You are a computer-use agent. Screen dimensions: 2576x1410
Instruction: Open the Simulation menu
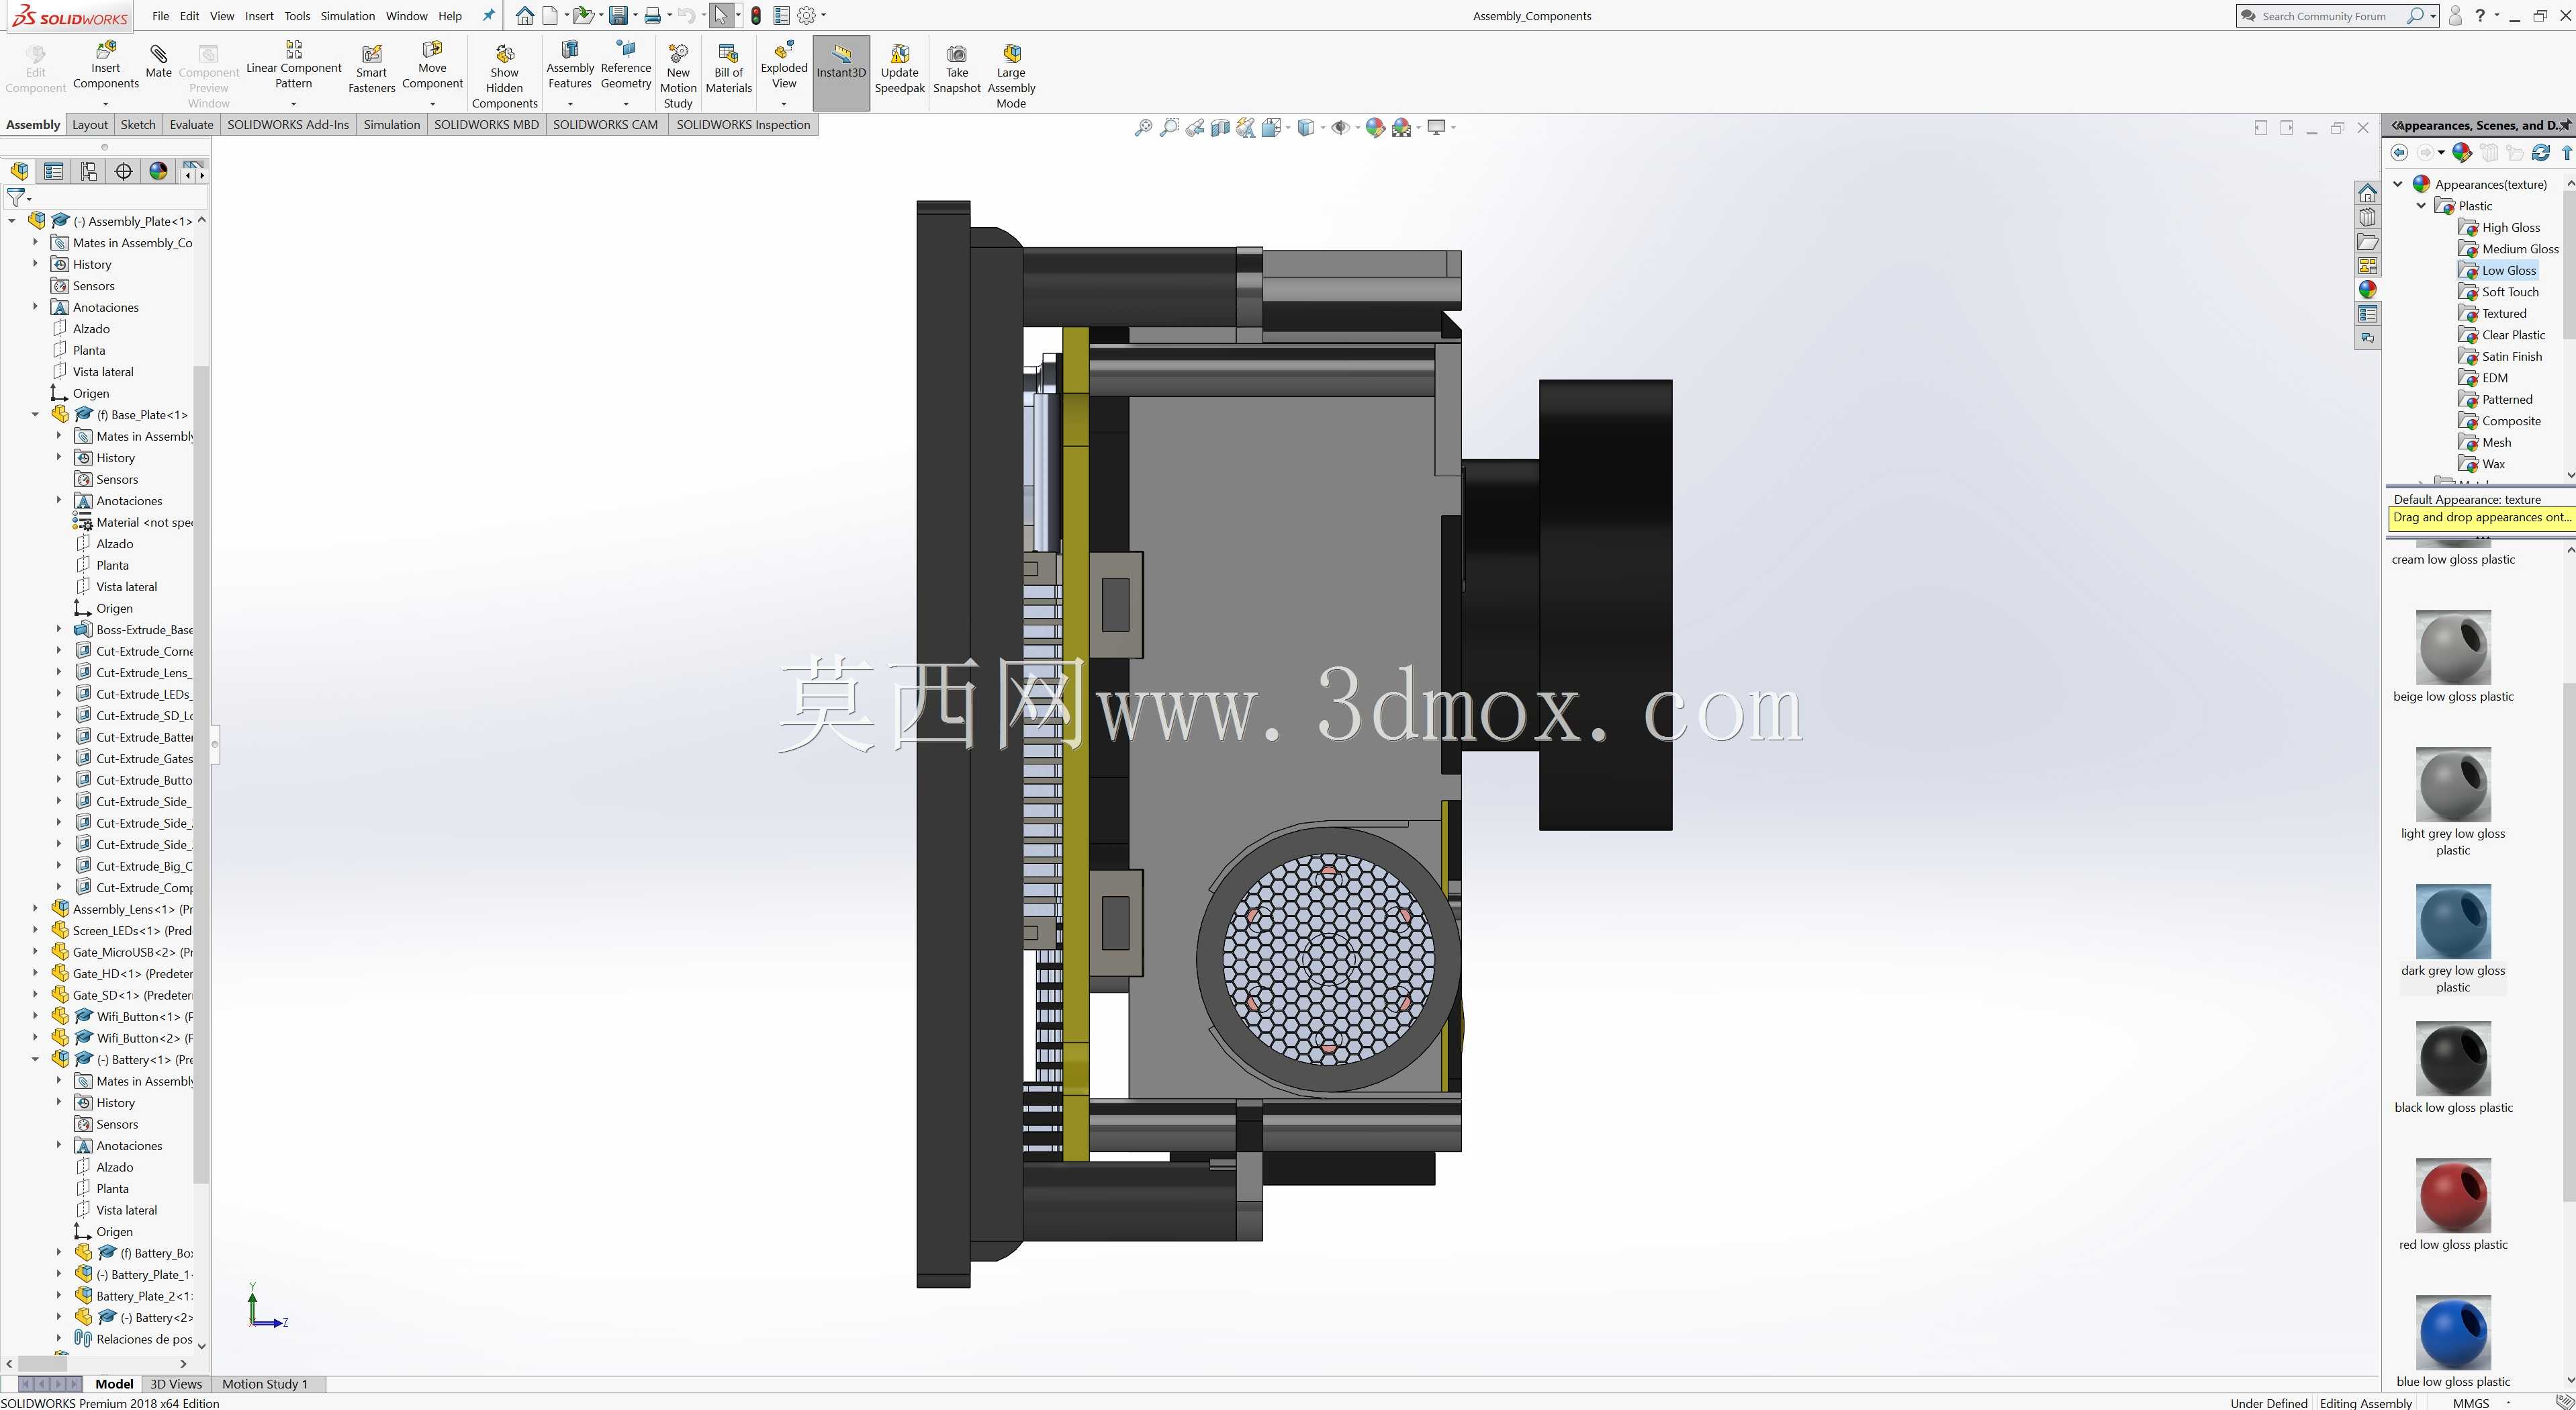pyautogui.click(x=347, y=16)
